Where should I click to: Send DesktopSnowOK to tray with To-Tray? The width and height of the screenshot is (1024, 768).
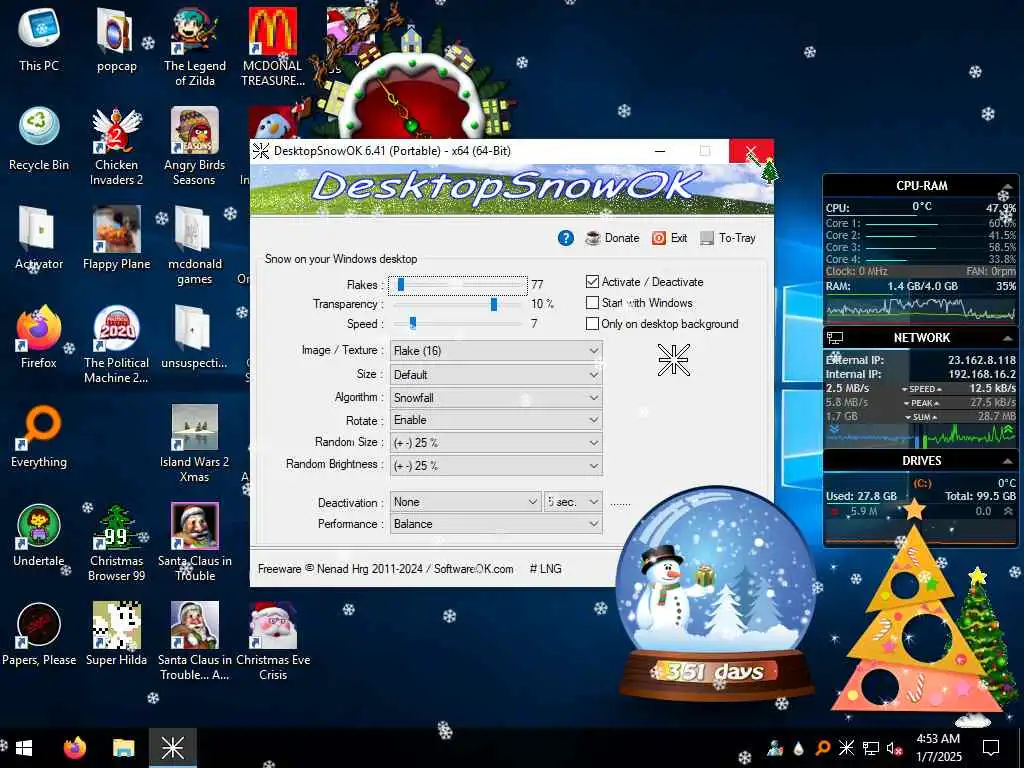point(728,238)
